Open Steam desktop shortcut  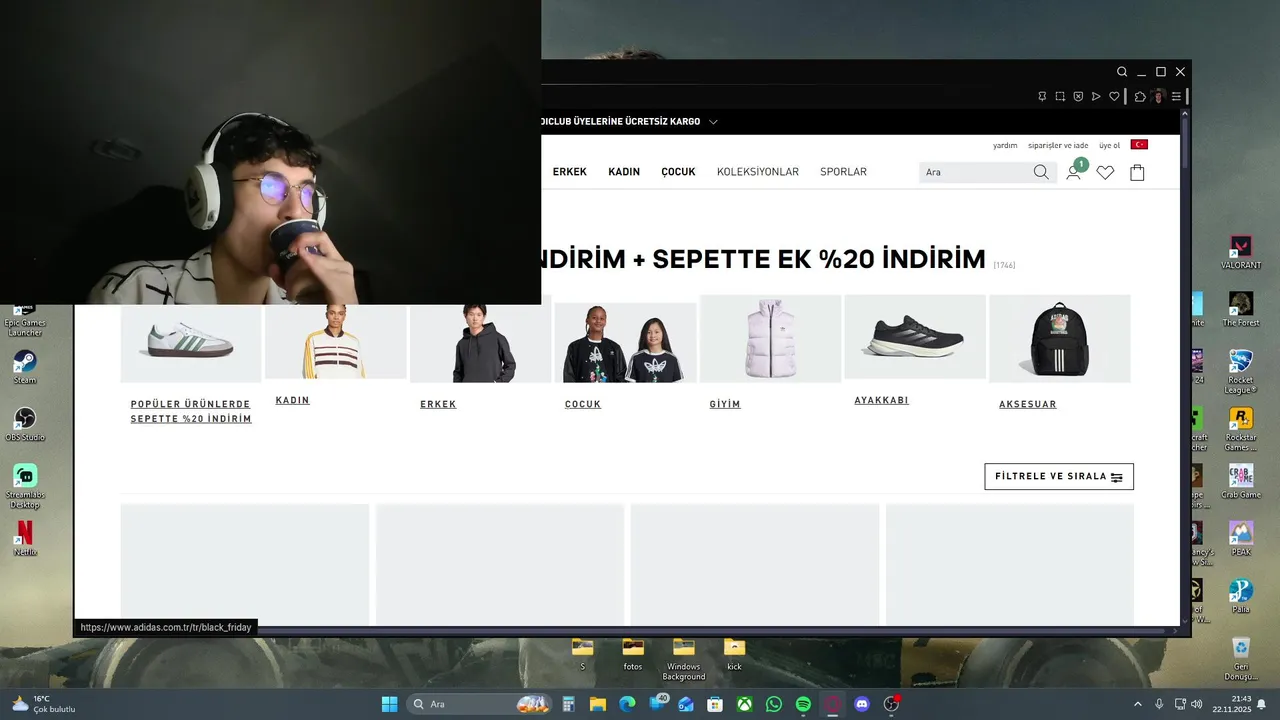tap(25, 366)
